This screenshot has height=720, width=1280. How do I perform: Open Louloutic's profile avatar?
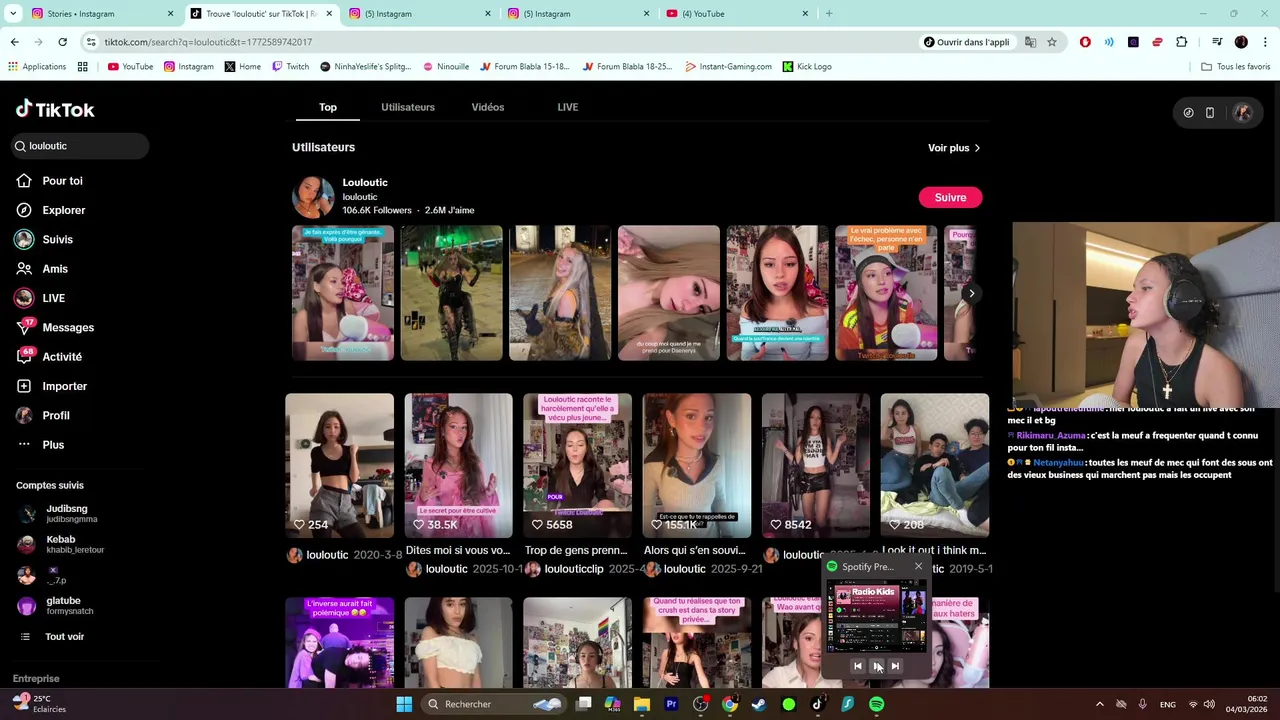(x=313, y=197)
